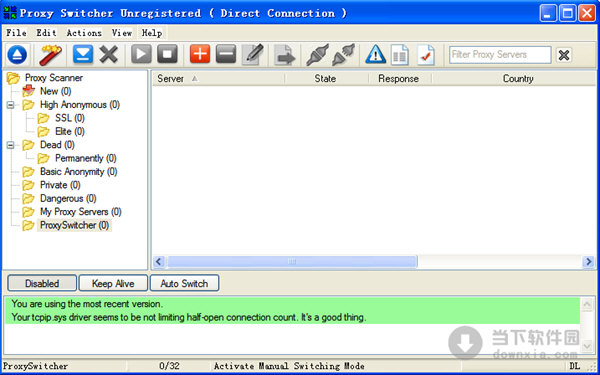Select the New (0) folder
600x375 pixels.
tap(55, 91)
